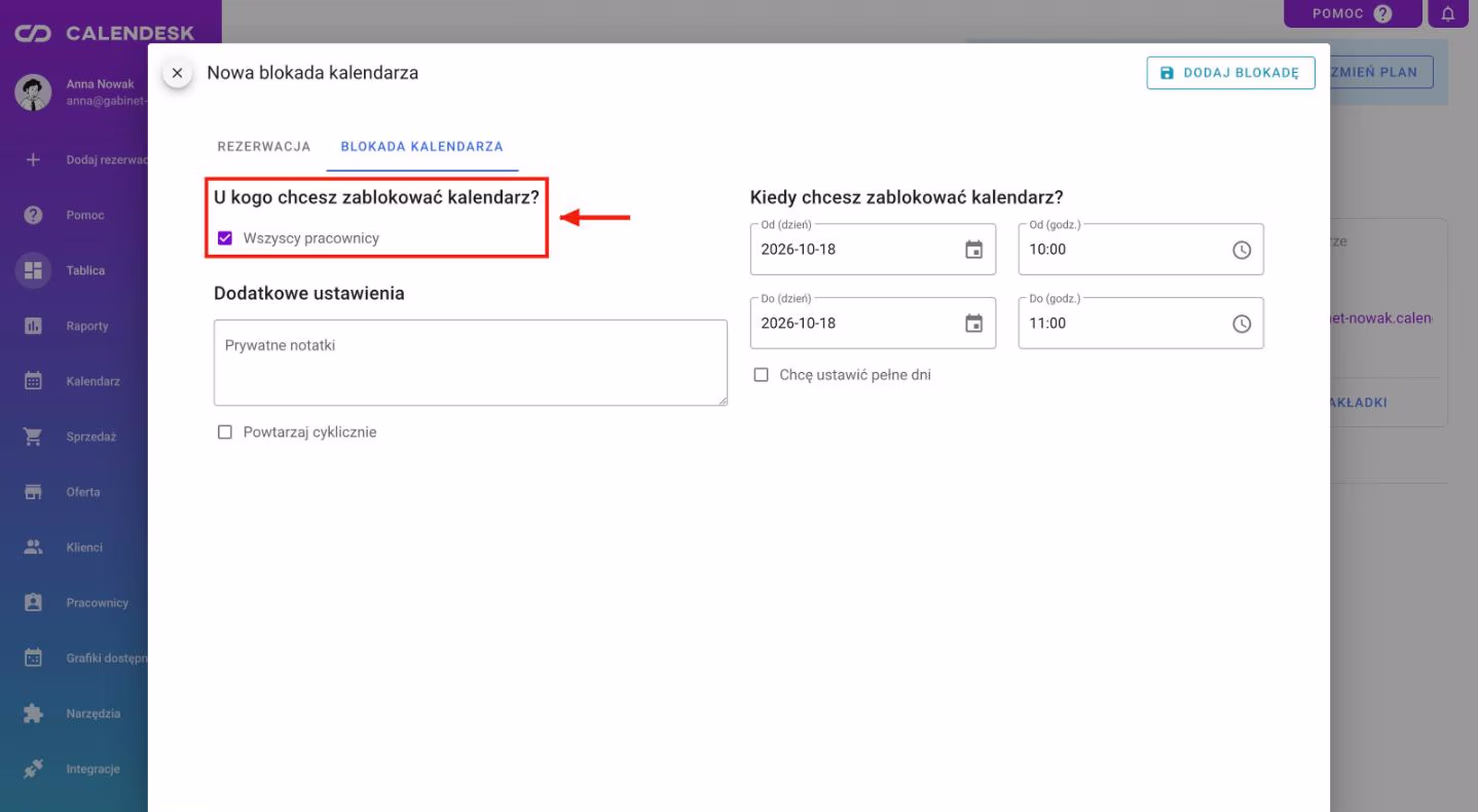Open Sprzedaż cart icon in sidebar
This screenshot has width=1478, height=812.
tap(33, 437)
